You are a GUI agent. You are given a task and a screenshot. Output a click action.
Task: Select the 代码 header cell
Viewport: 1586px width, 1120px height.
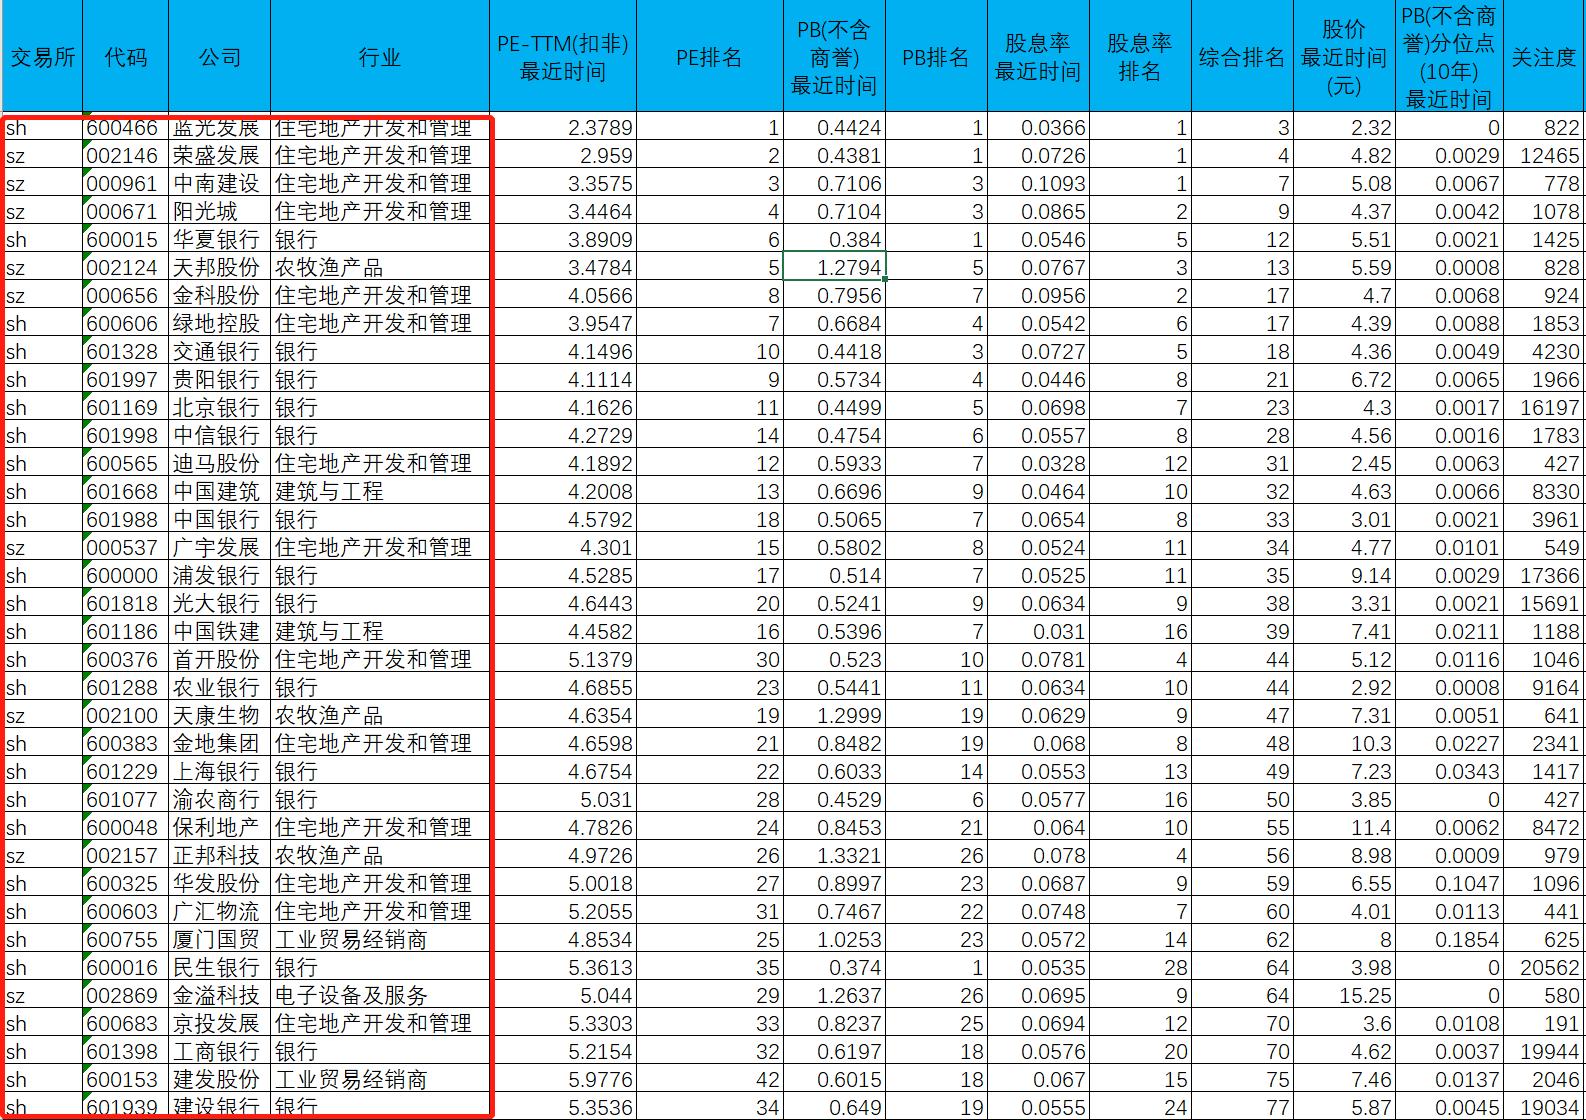pyautogui.click(x=126, y=57)
